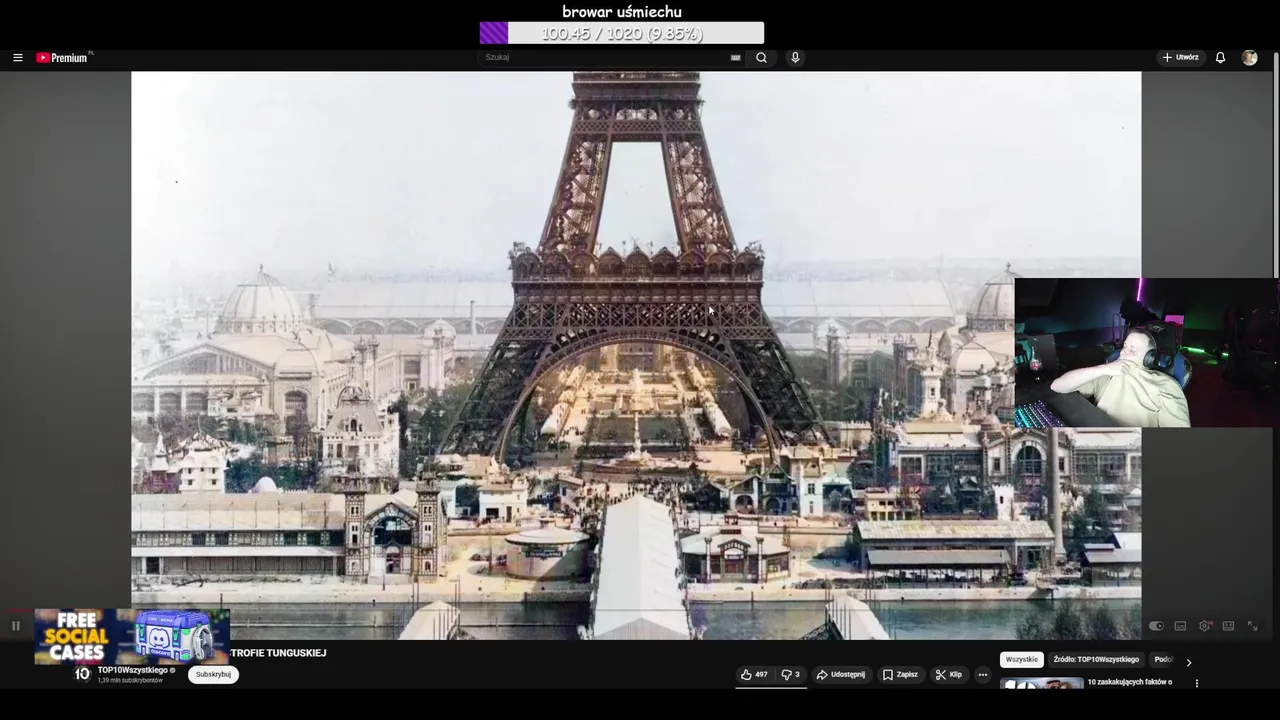Open '10 zaskakujących faktów o' suggested video

1130,682
